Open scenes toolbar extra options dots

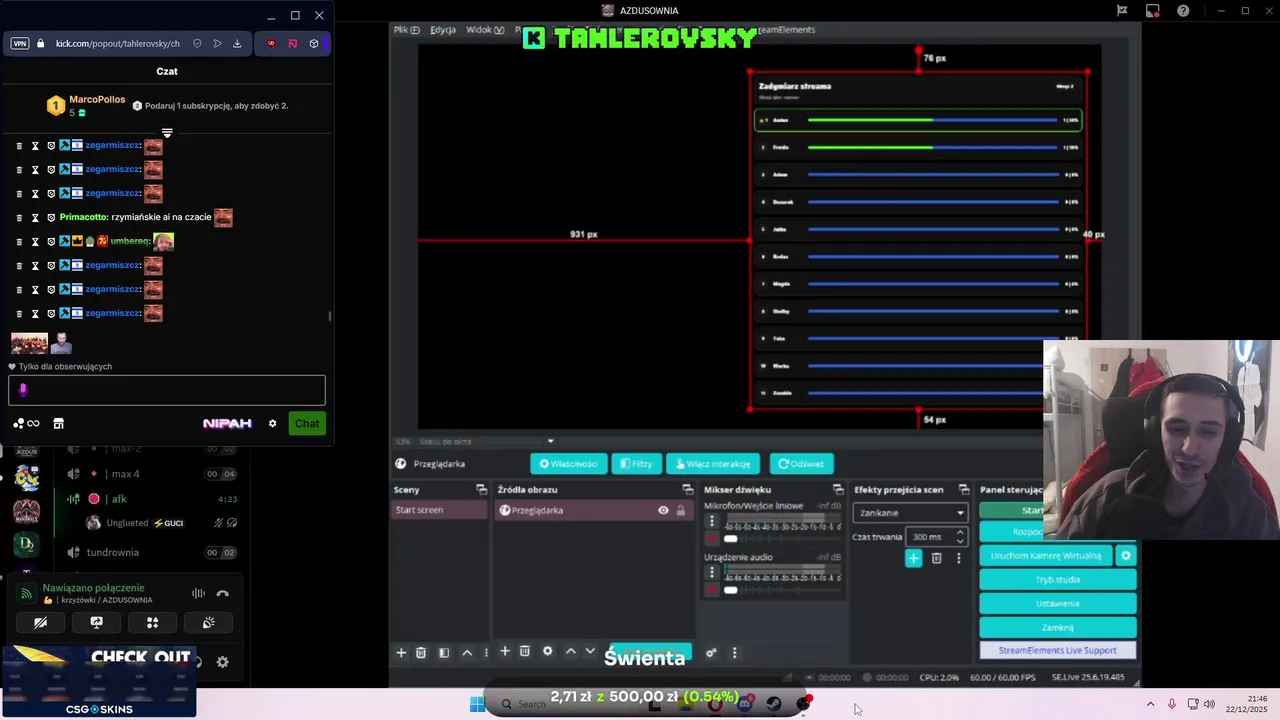486,653
